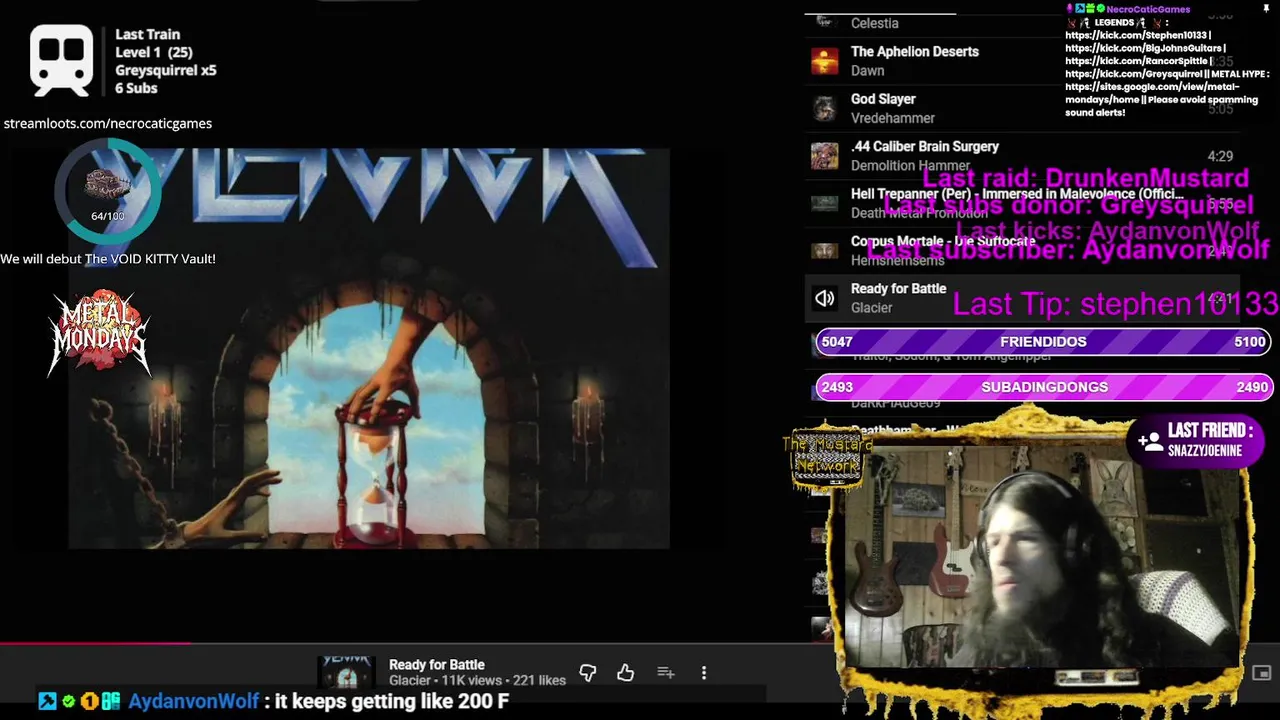1280x720 pixels.
Task: Click The Aphelion Deserts album thumbnail
Action: (x=825, y=61)
